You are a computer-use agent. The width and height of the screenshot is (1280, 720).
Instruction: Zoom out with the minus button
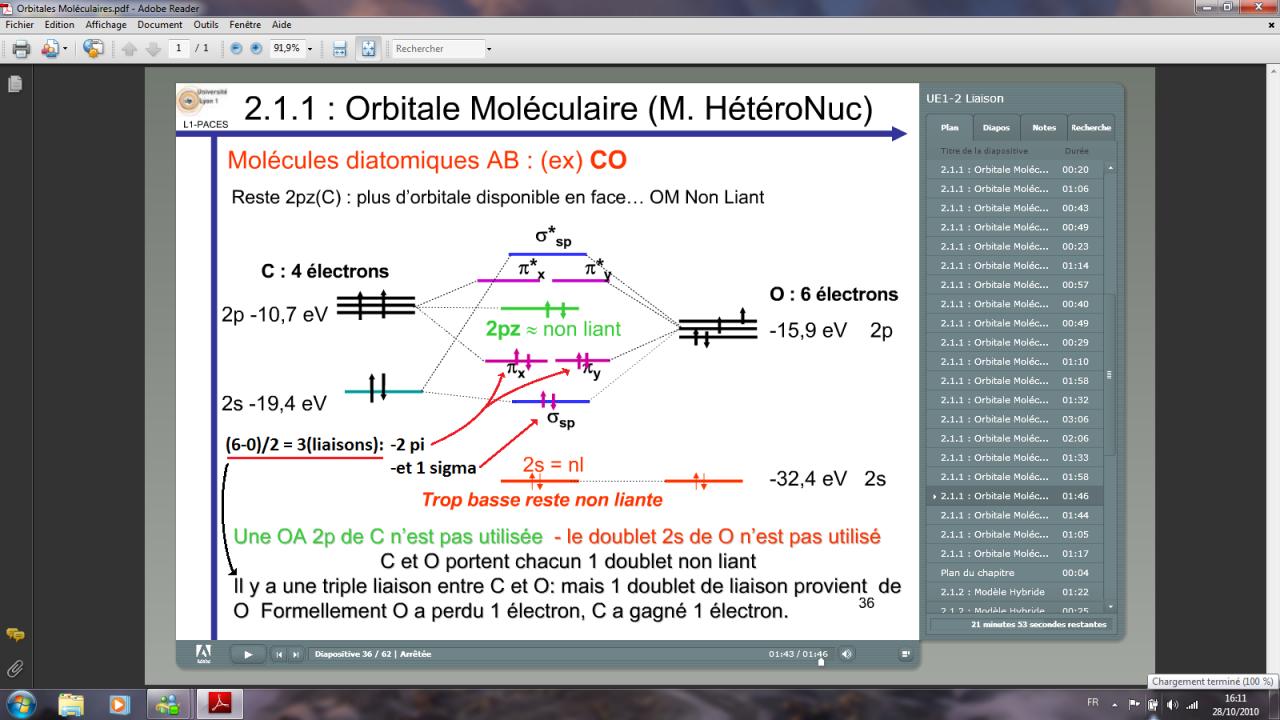pyautogui.click(x=237, y=48)
